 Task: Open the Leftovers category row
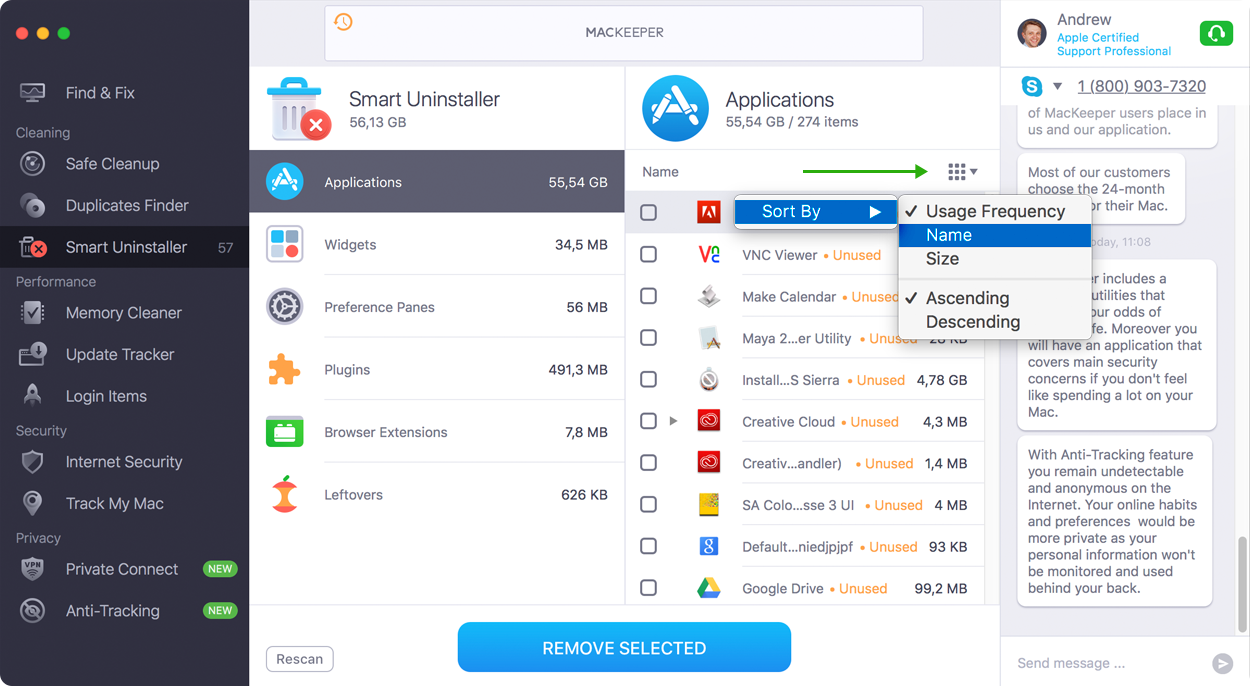click(x=437, y=495)
